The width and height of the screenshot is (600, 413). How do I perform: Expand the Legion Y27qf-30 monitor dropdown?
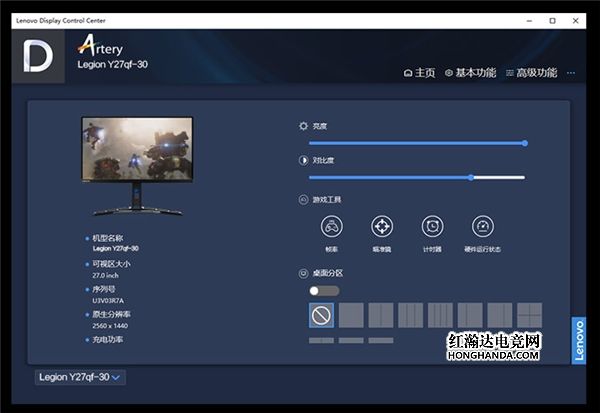80,377
